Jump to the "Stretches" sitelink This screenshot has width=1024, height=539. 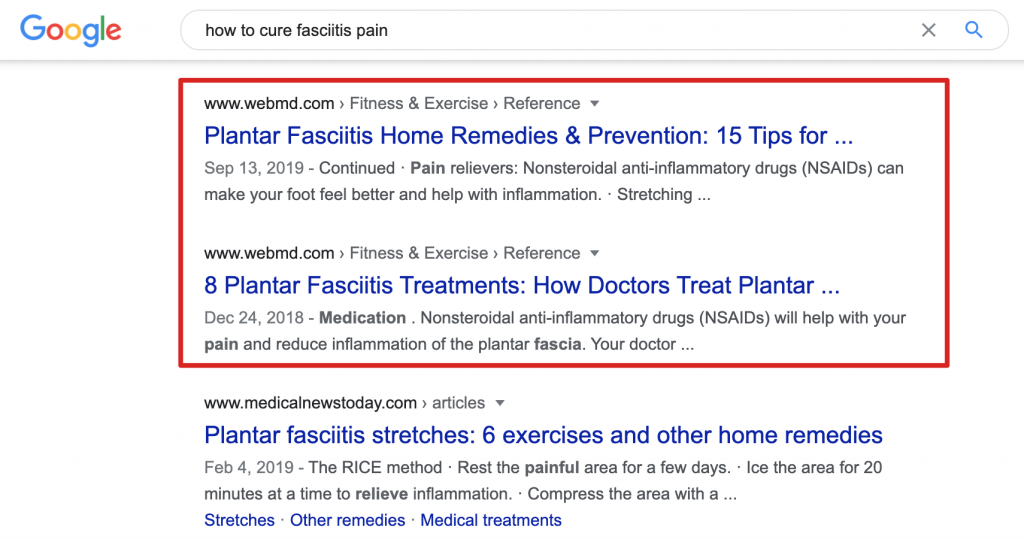239,520
